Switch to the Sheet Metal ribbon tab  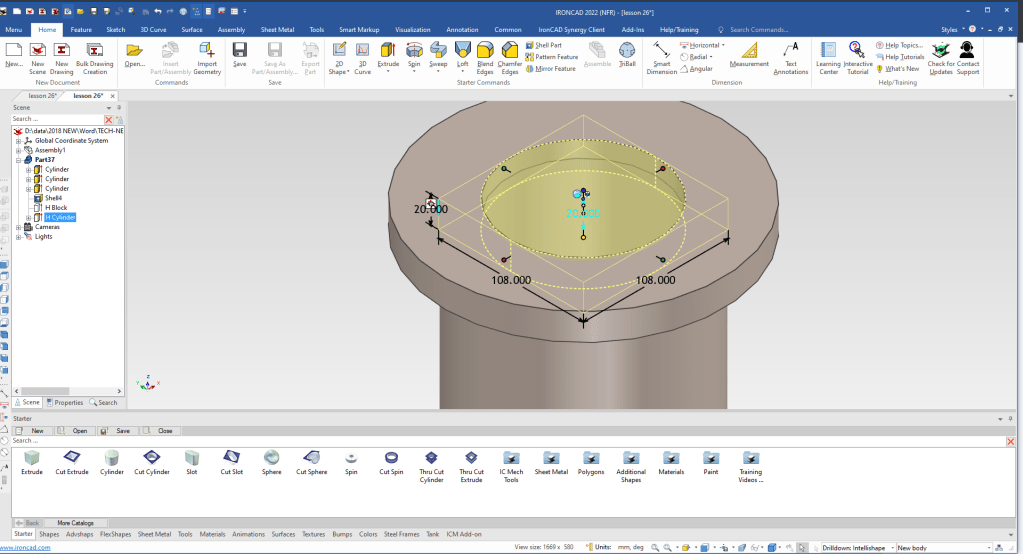pos(278,30)
